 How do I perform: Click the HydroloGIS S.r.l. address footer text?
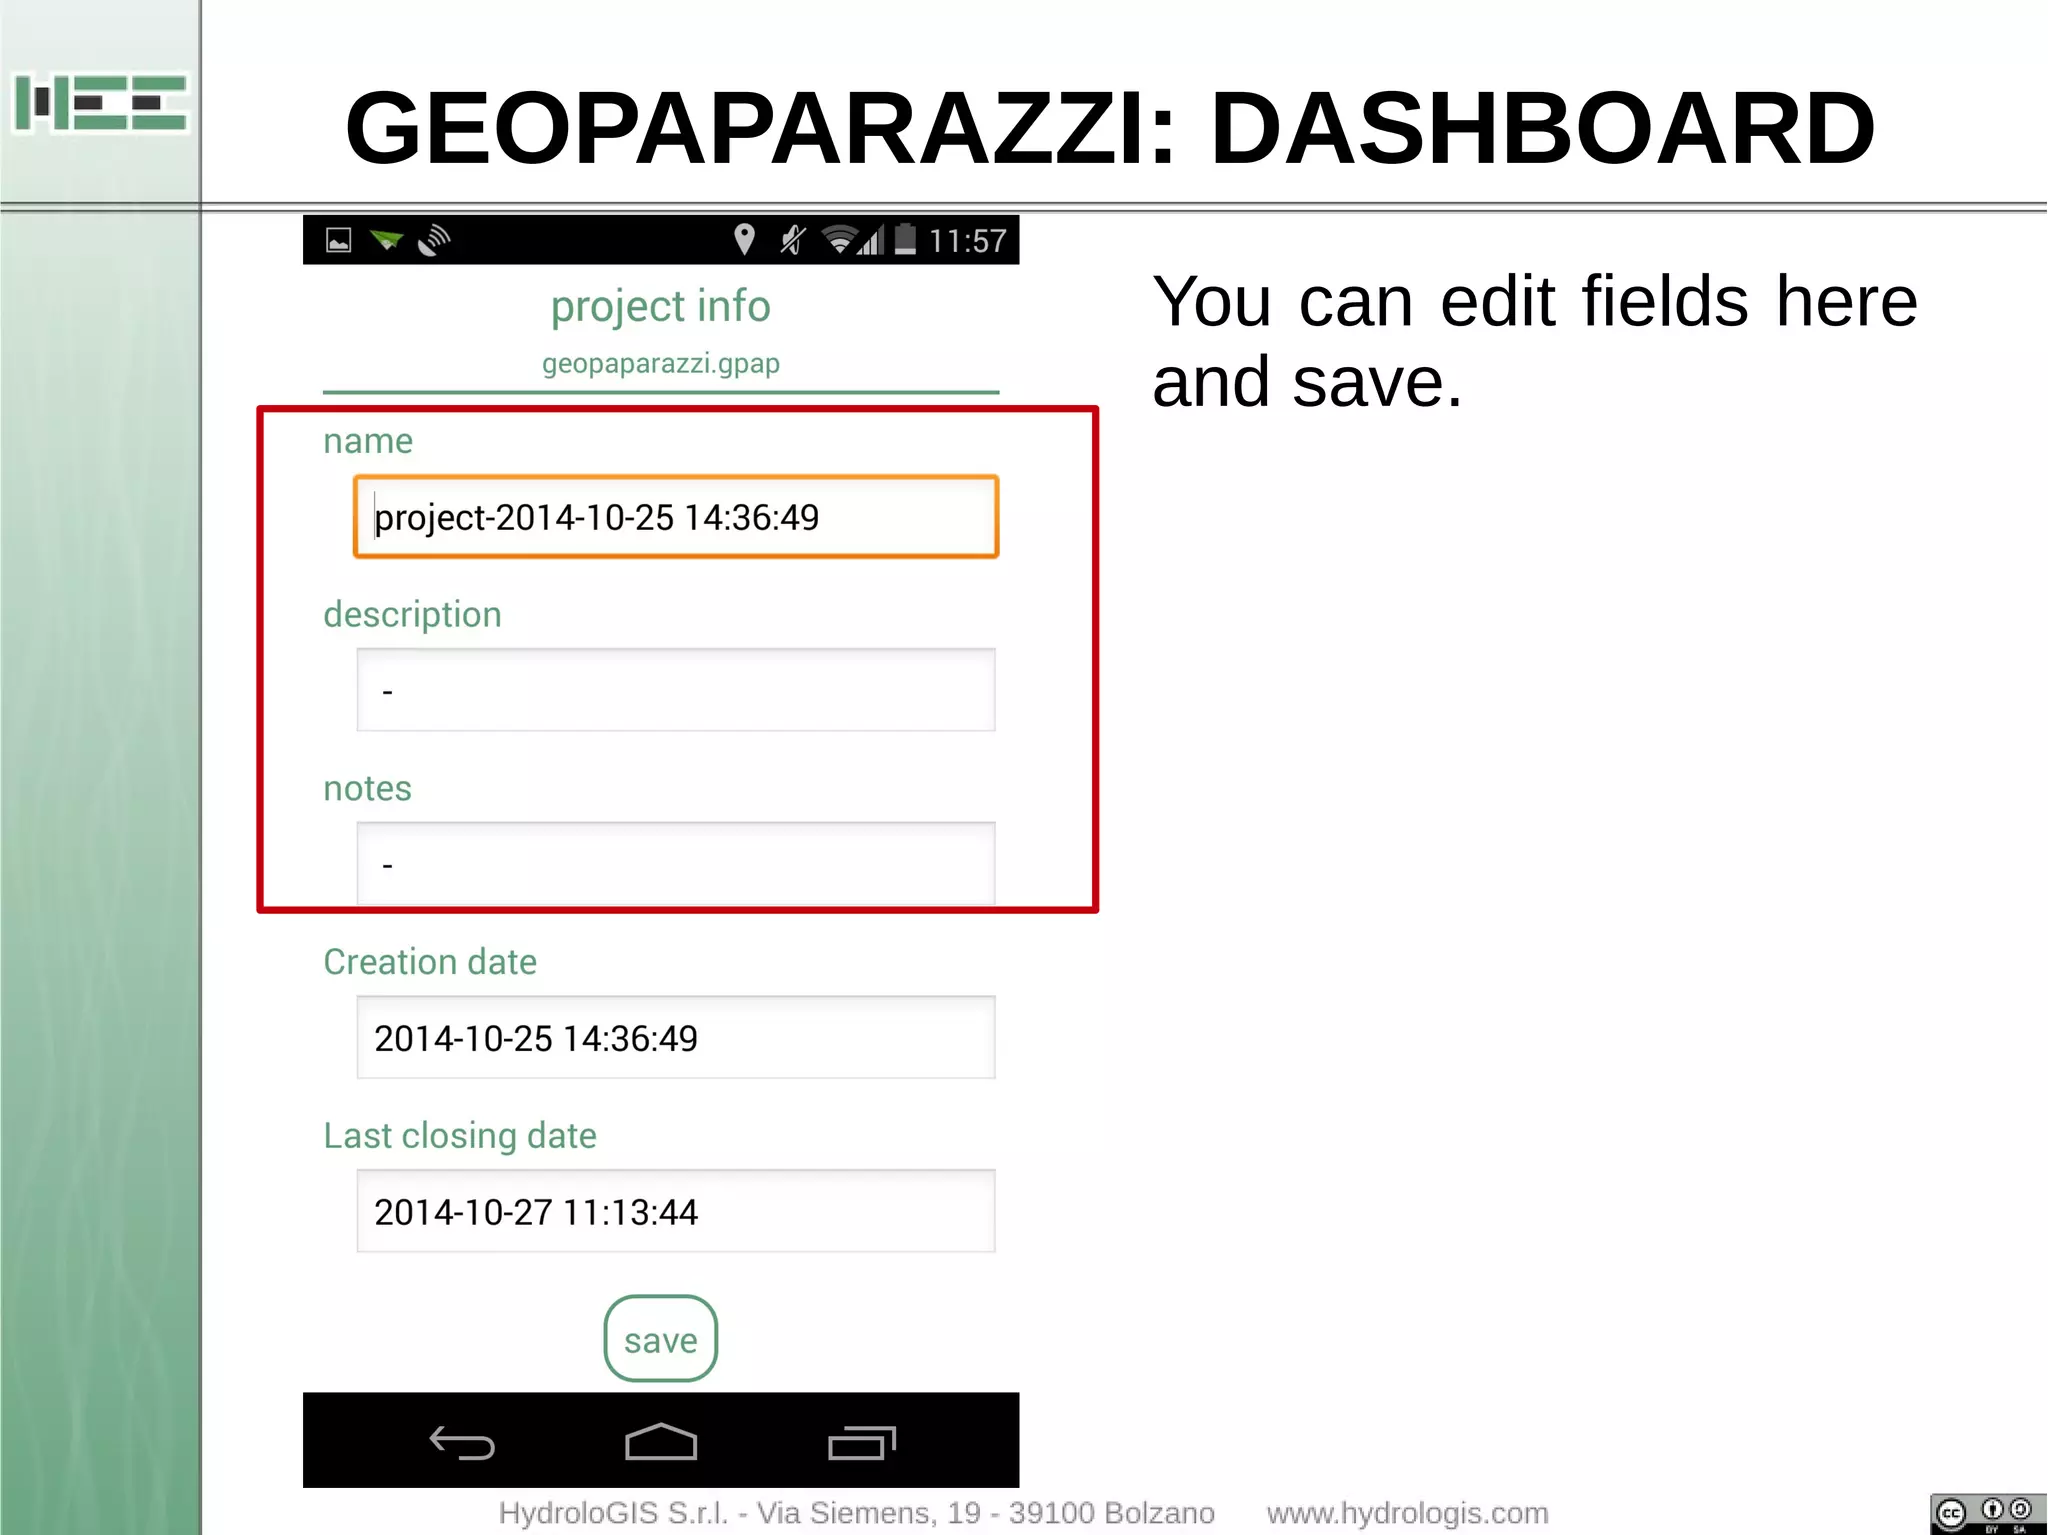[x=857, y=1513]
